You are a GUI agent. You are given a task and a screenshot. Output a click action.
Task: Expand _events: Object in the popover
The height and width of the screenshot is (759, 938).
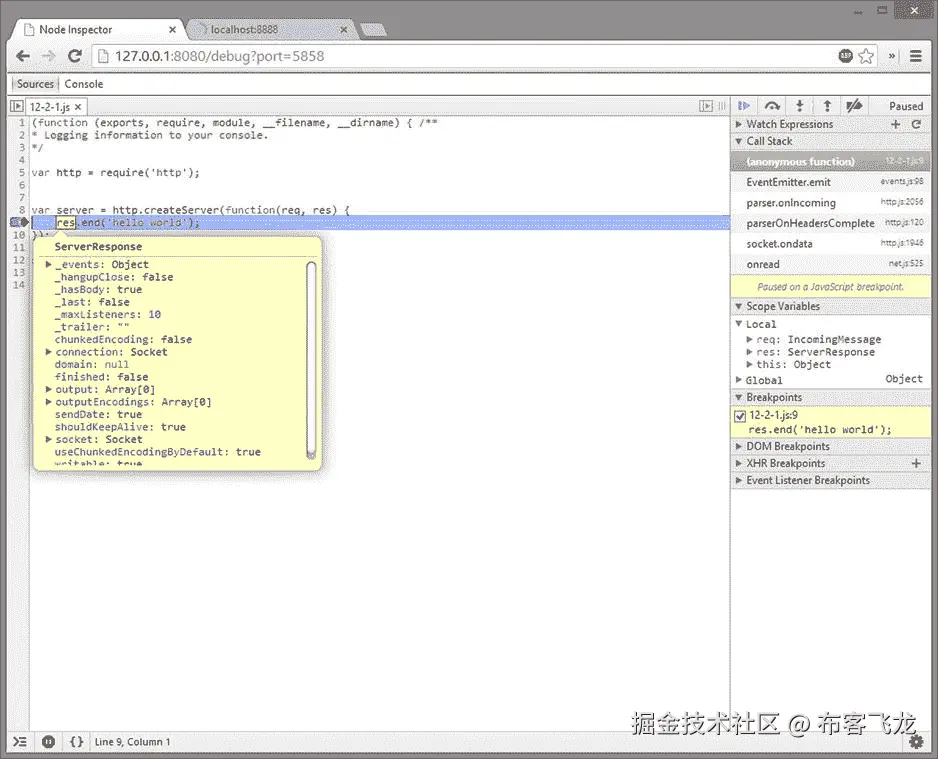point(48,264)
